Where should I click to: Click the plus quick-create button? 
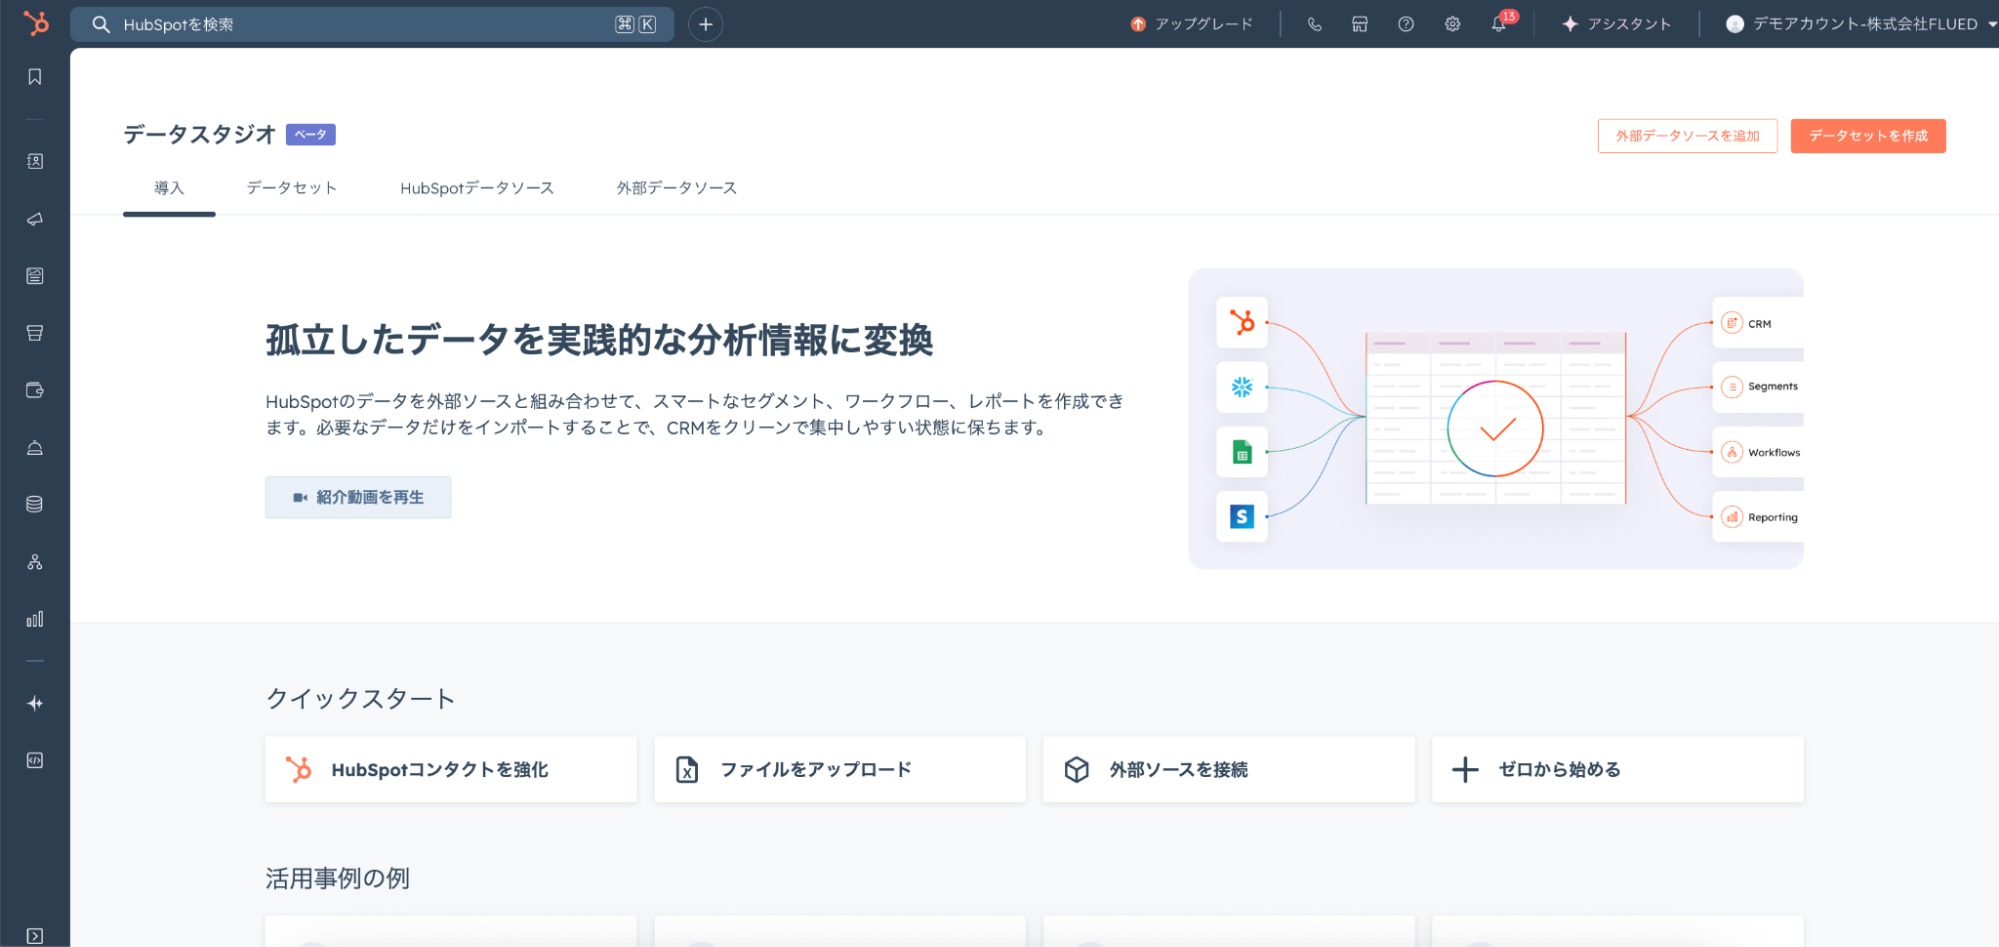pyautogui.click(x=705, y=24)
